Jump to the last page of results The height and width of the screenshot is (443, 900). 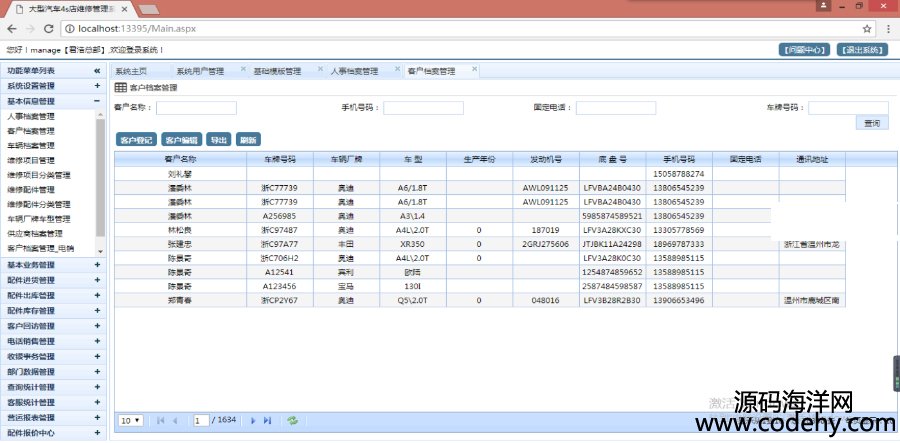[x=268, y=421]
